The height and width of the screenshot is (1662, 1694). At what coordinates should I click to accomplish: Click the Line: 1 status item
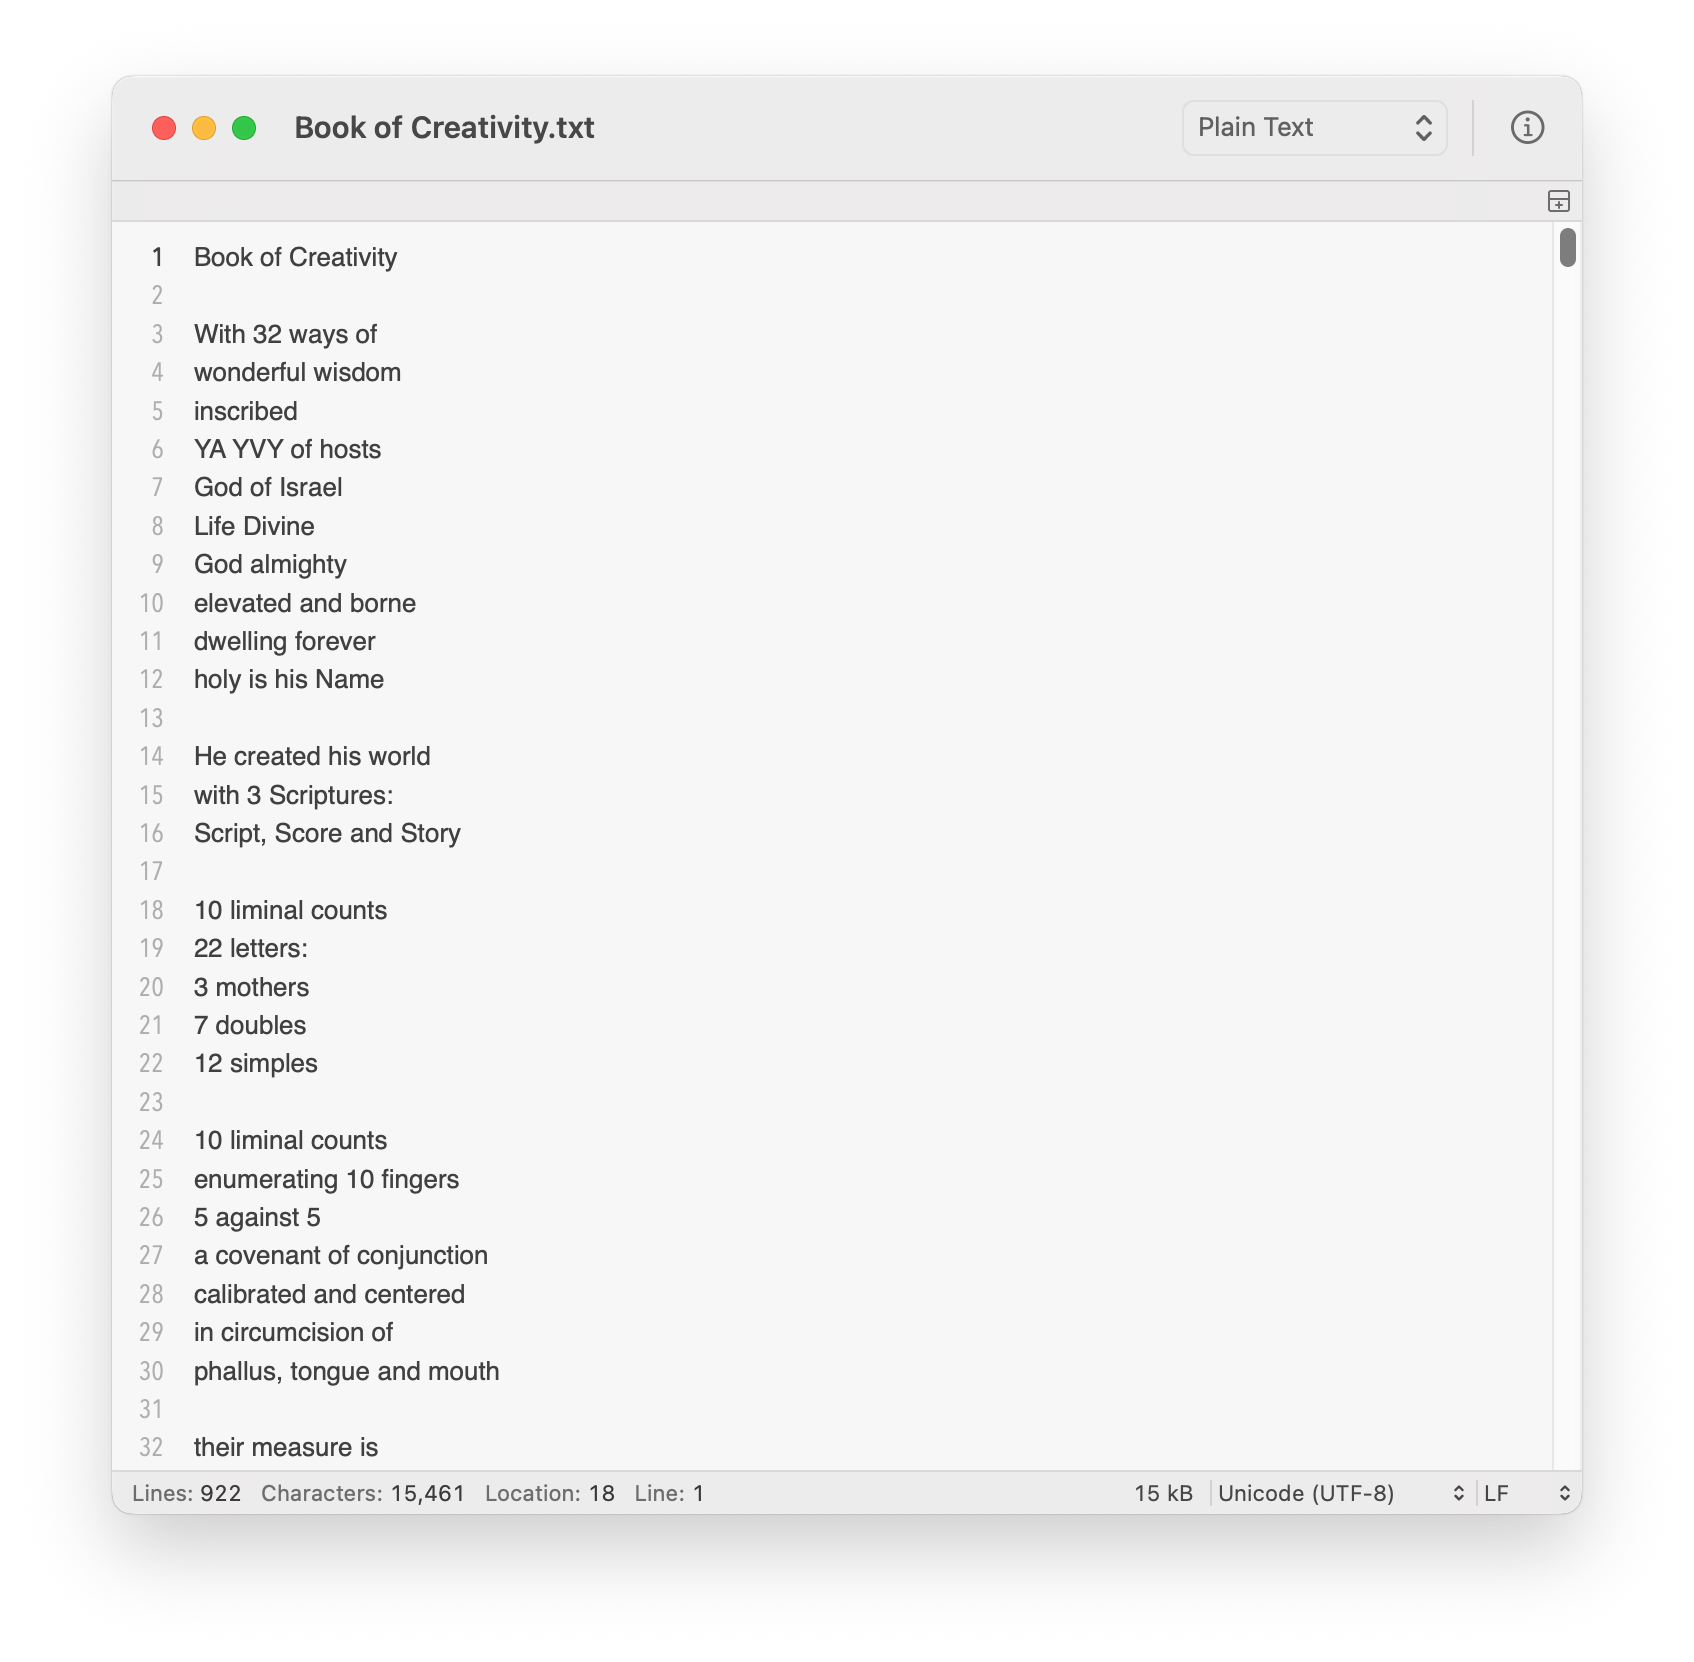pyautogui.click(x=669, y=1493)
